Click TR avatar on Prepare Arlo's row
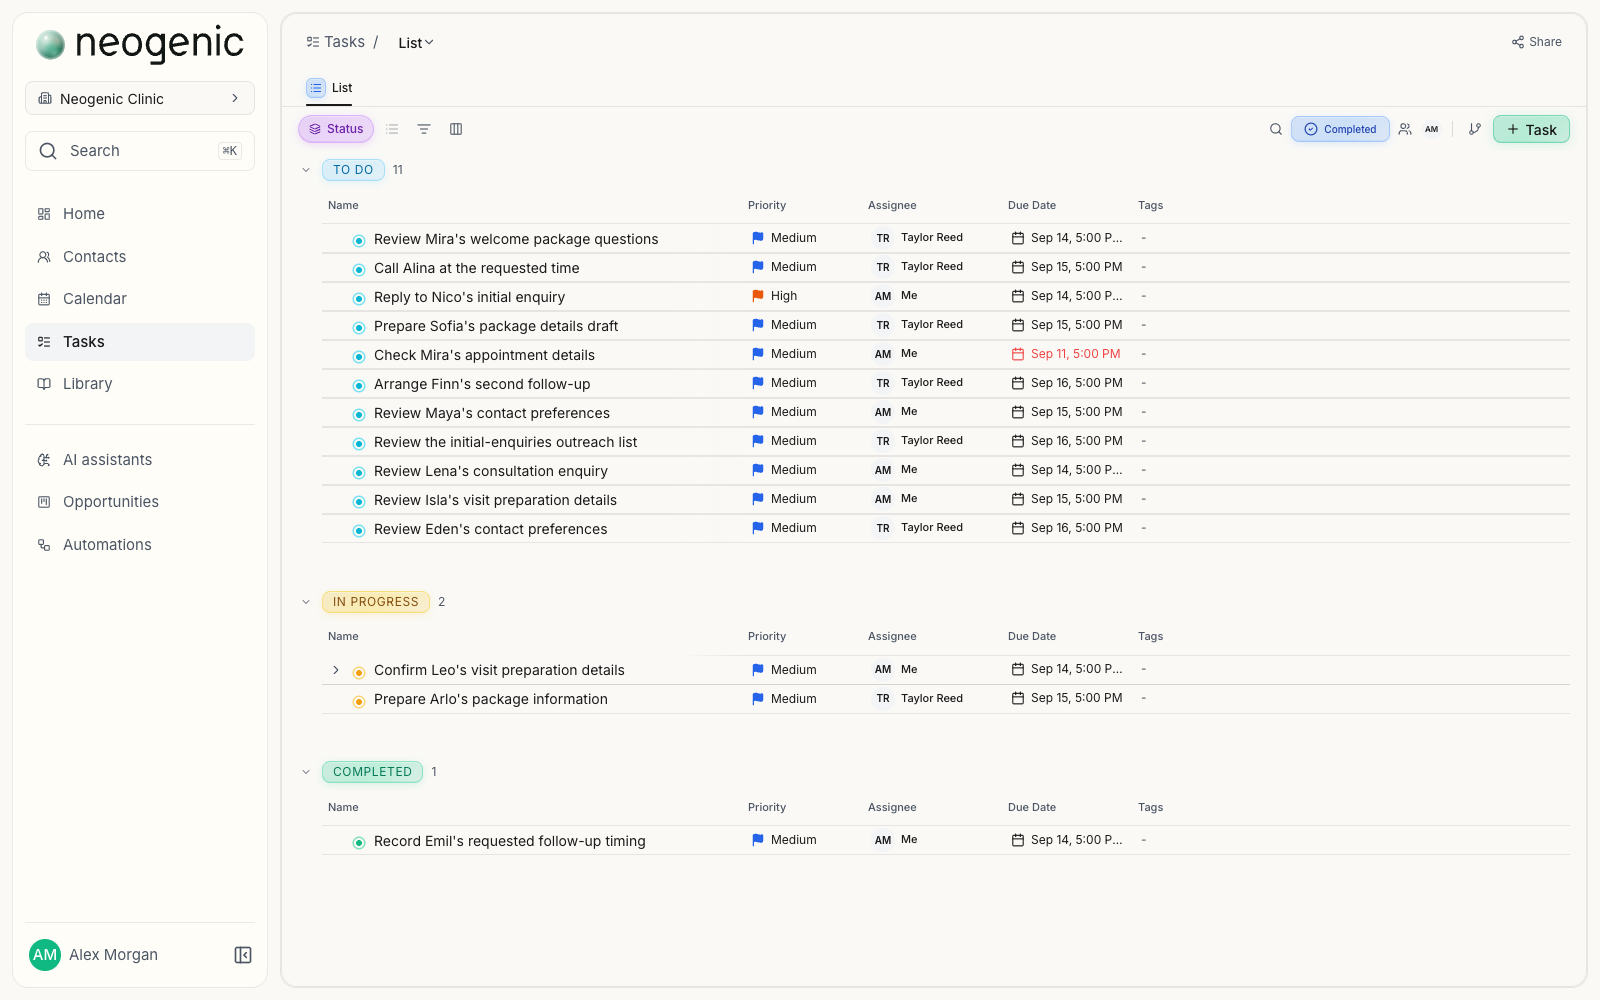 tap(883, 699)
